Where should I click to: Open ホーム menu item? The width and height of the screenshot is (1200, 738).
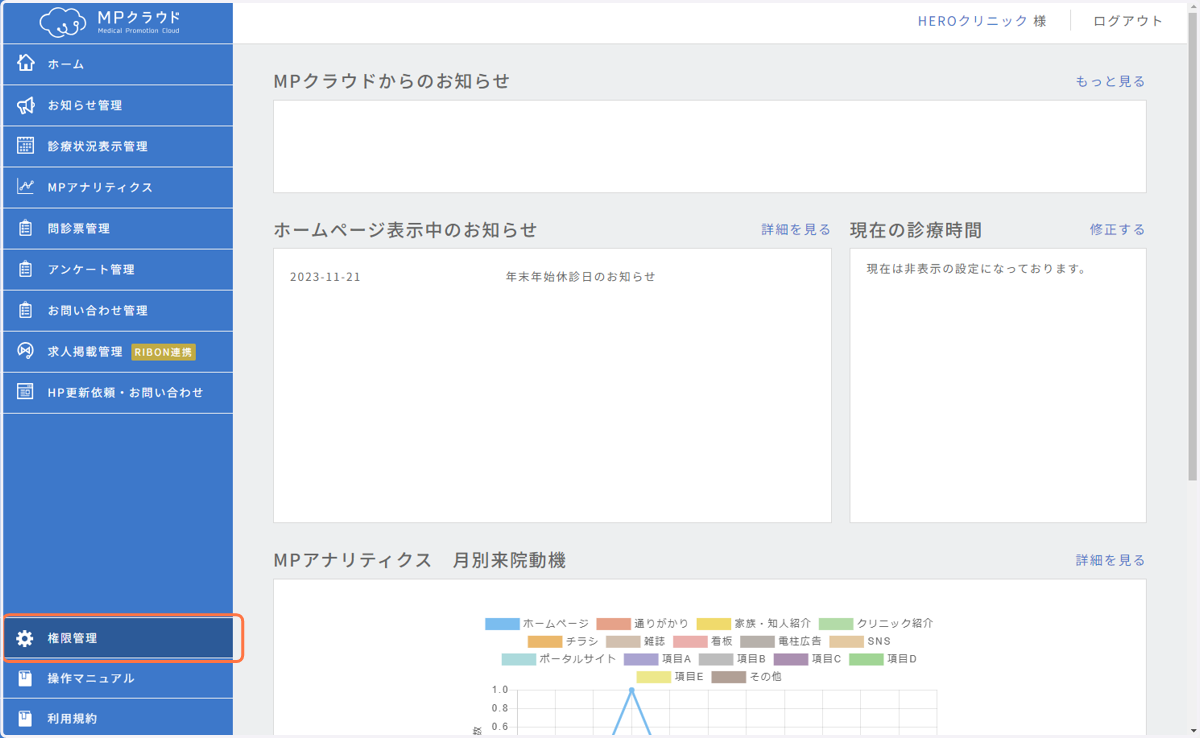tap(118, 64)
